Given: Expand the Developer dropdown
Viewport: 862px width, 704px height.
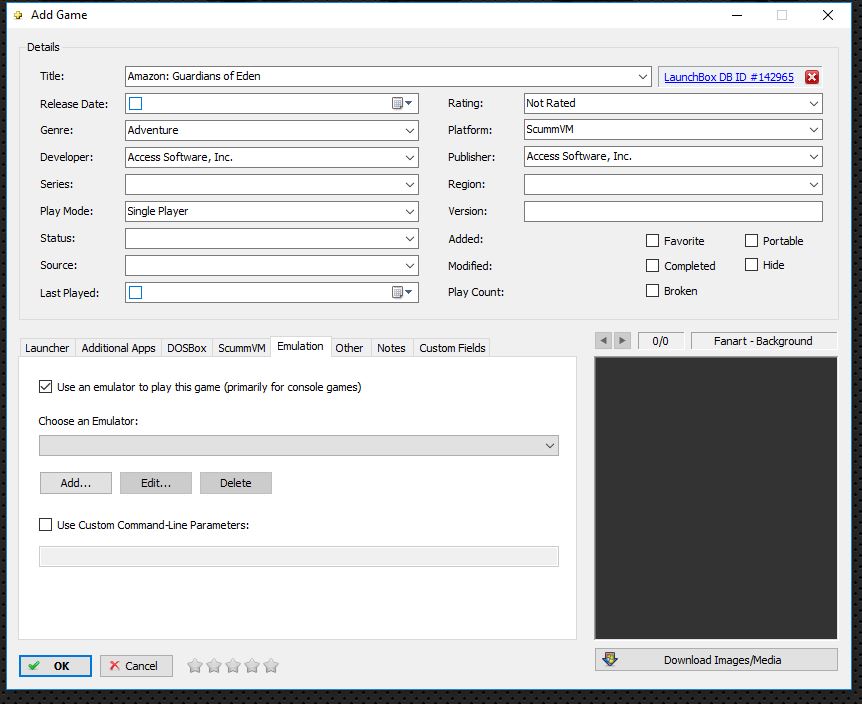Looking at the screenshot, I should click(x=410, y=158).
